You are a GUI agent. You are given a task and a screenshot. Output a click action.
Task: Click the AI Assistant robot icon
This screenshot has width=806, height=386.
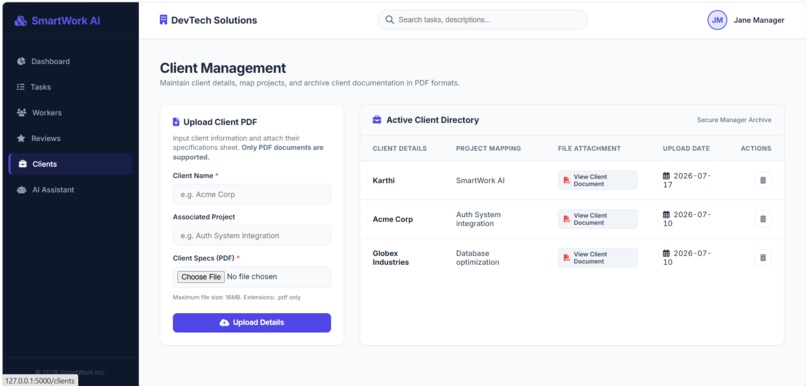22,190
